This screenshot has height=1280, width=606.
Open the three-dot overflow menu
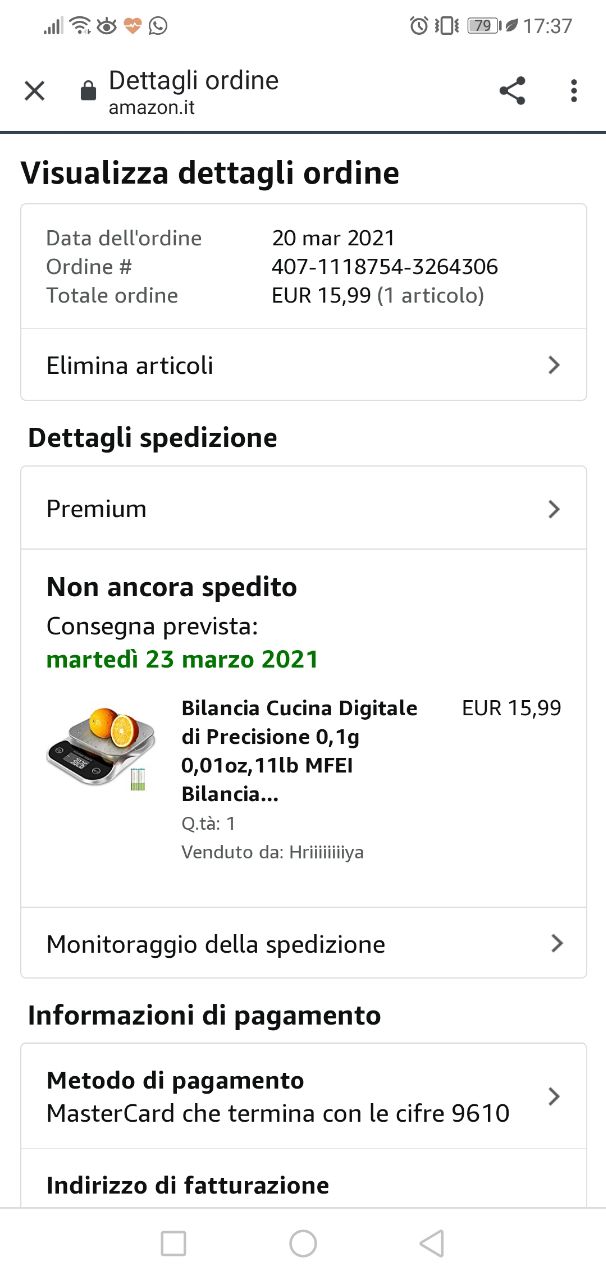[573, 91]
